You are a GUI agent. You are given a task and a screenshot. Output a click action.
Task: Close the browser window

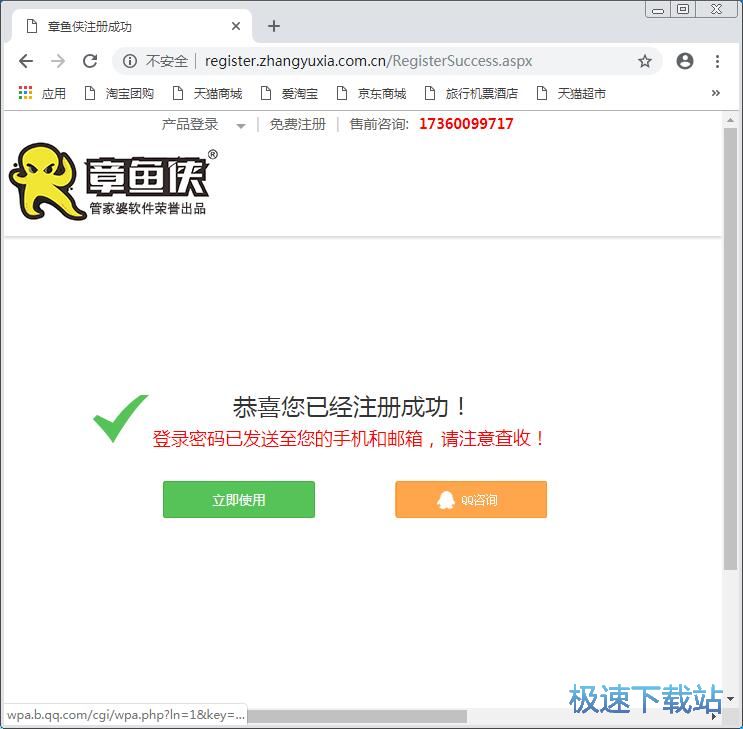(x=716, y=9)
